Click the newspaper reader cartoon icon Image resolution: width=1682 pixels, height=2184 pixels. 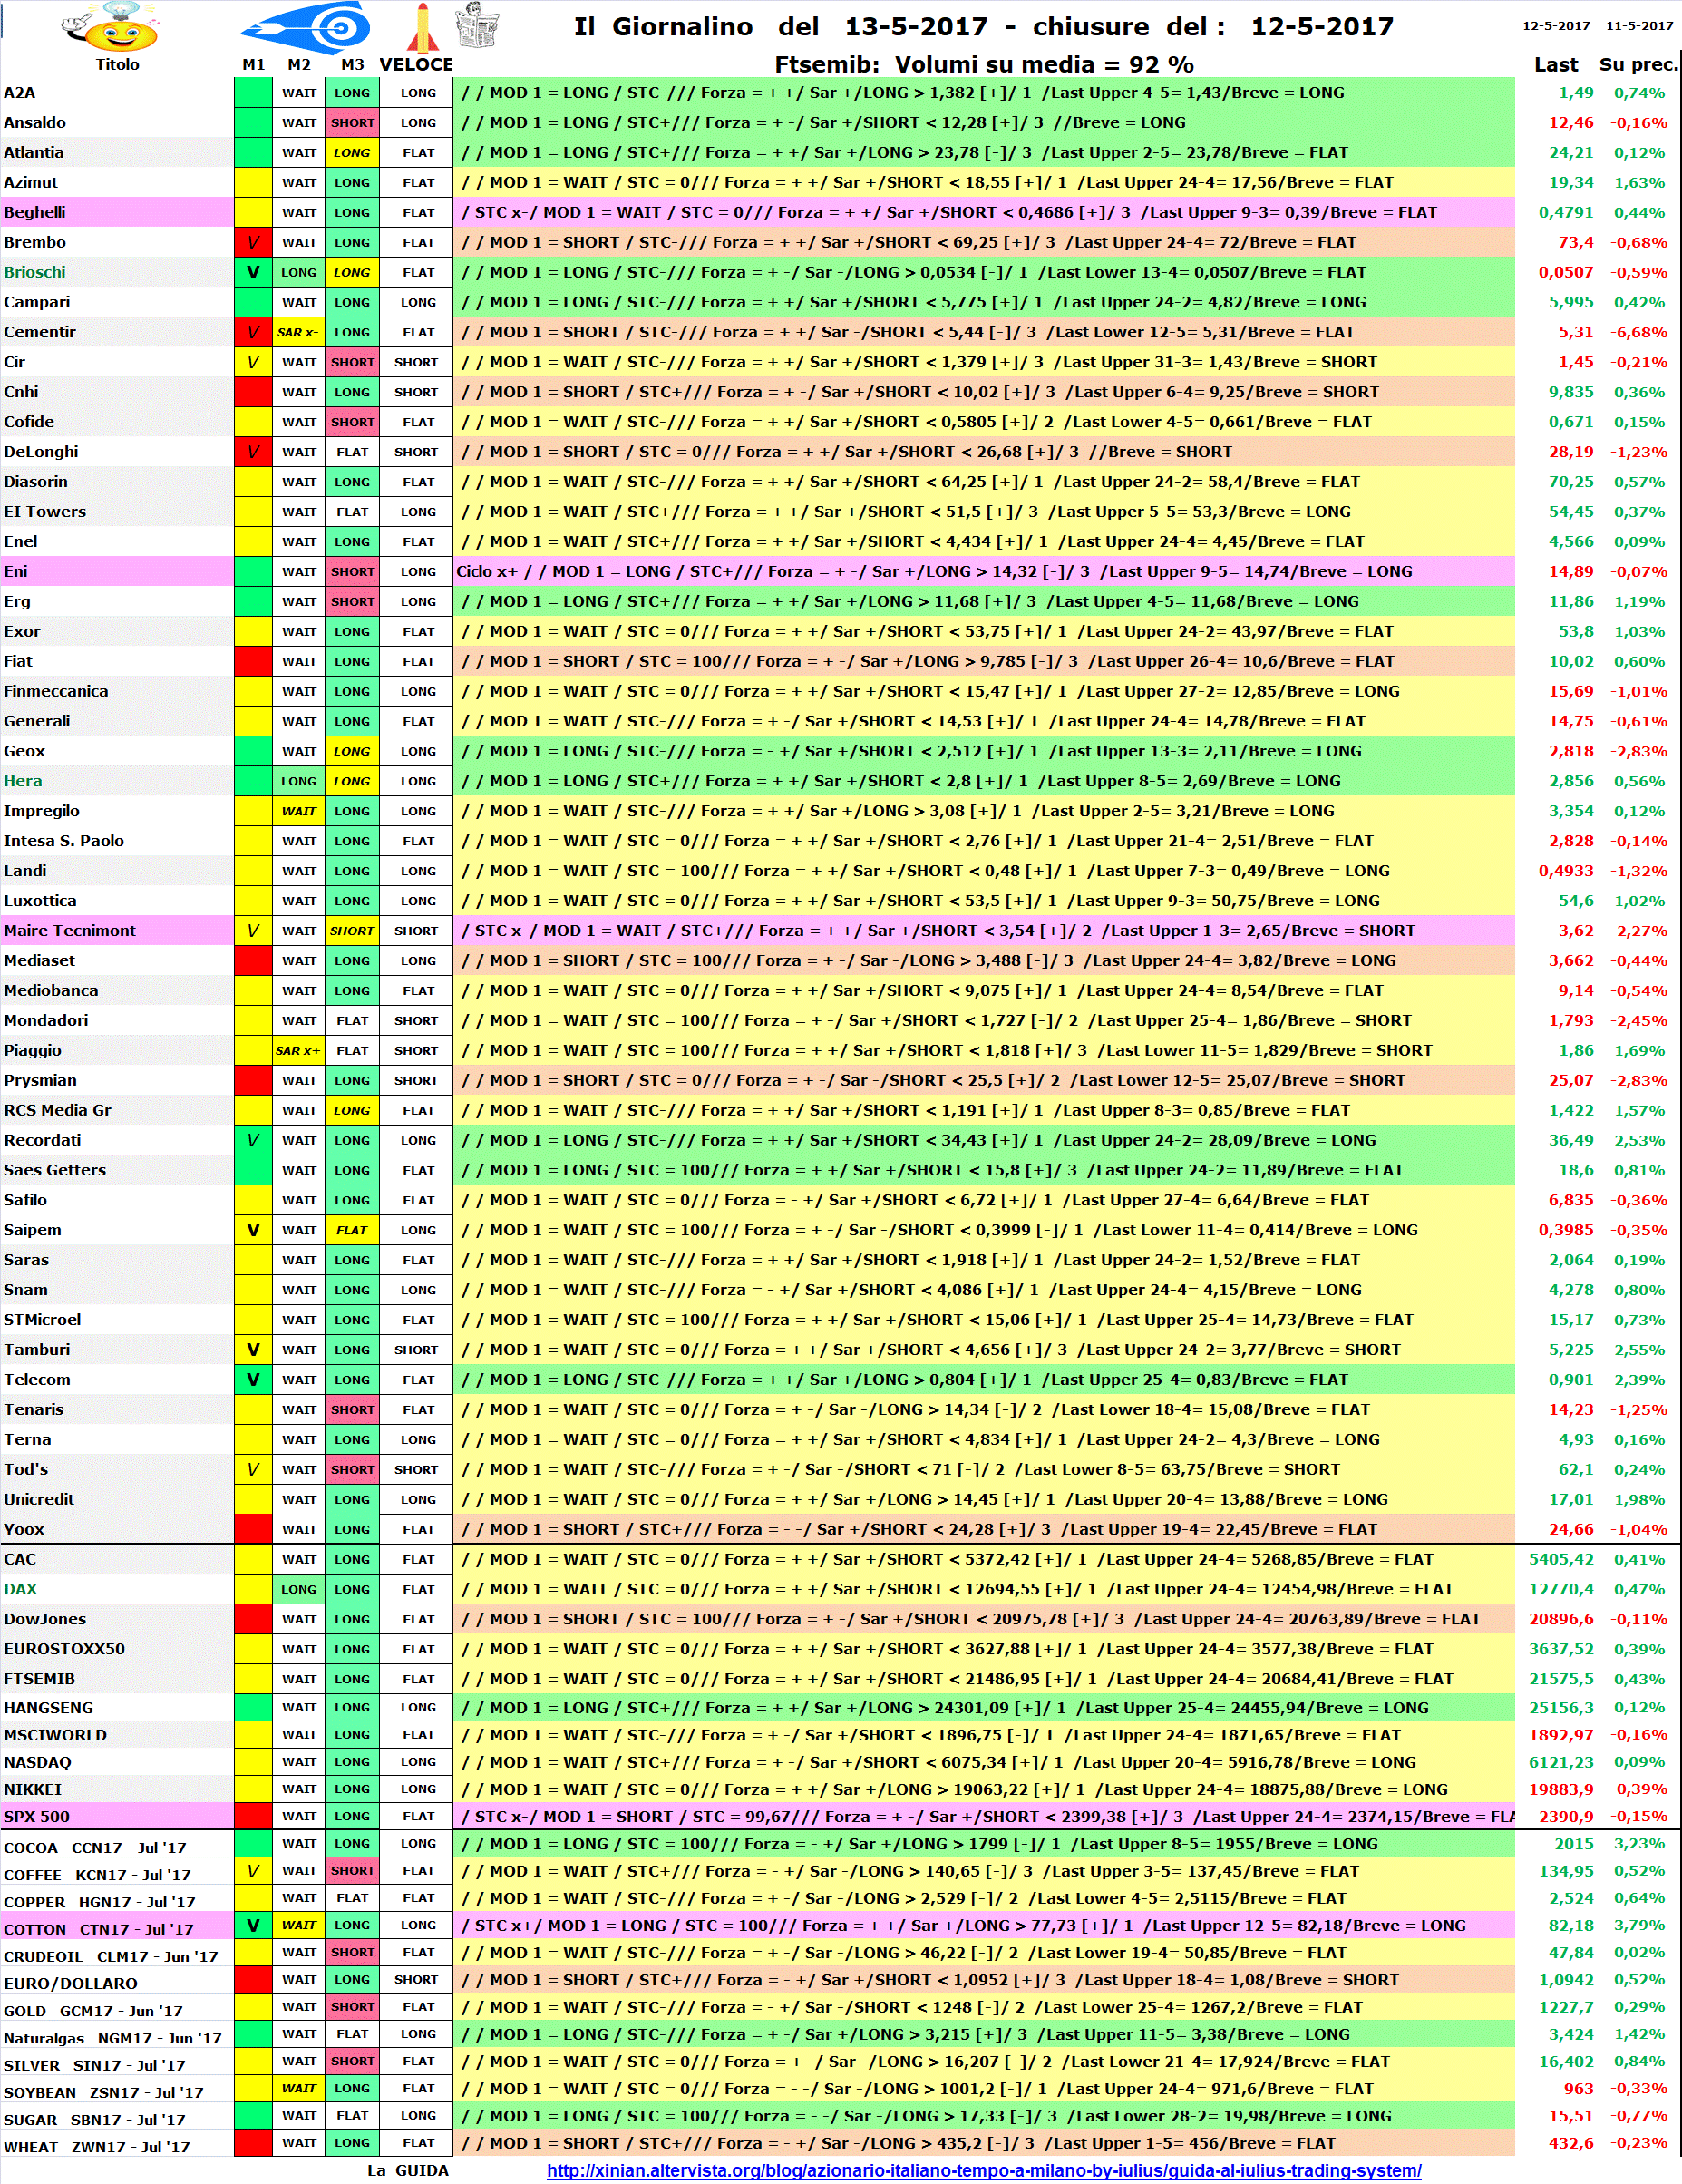point(476,25)
